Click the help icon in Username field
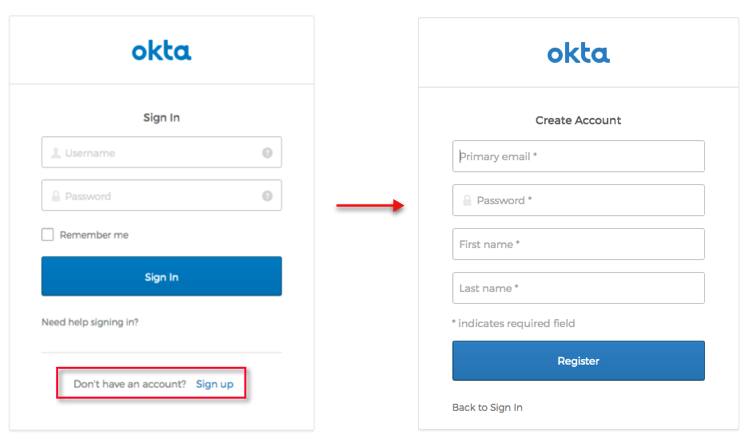 (x=267, y=153)
